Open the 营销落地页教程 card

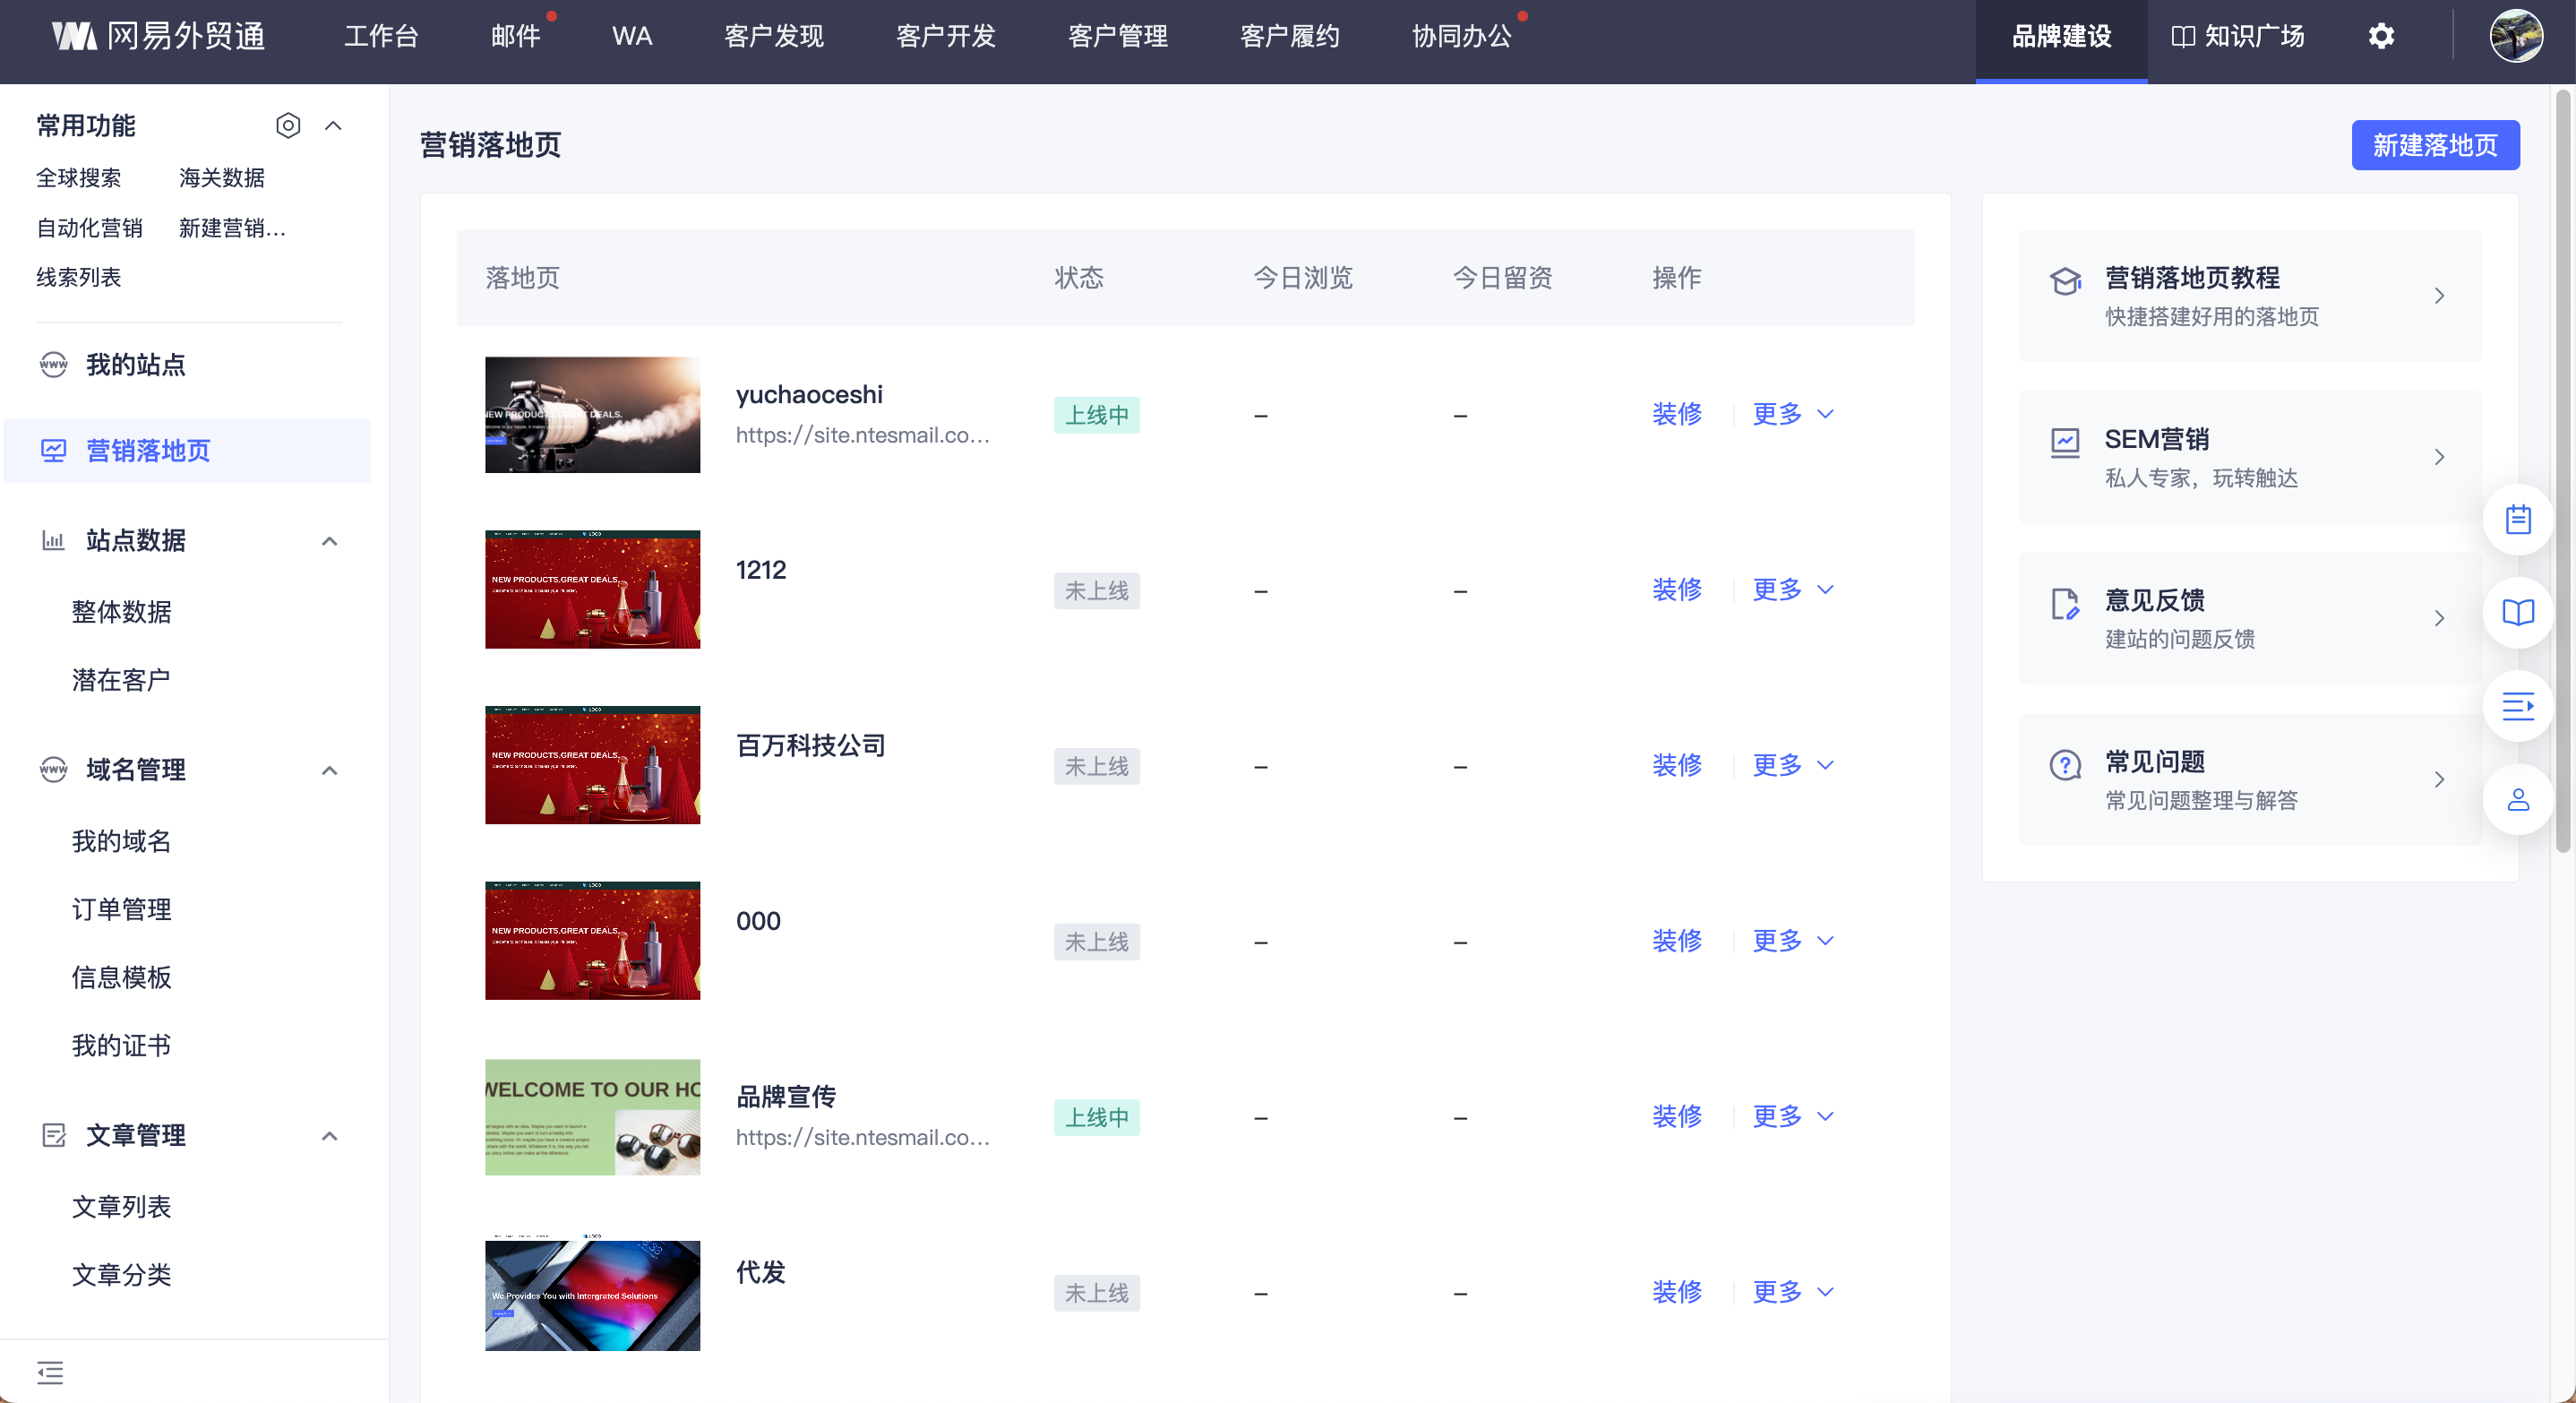[x=2249, y=296]
